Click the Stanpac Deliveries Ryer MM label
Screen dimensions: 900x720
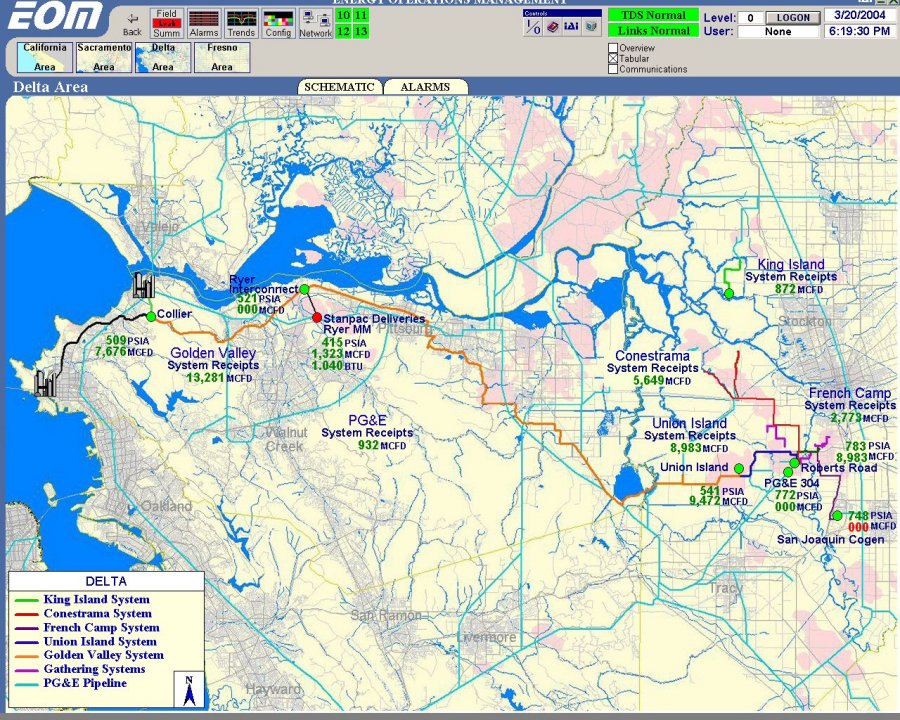point(374,324)
